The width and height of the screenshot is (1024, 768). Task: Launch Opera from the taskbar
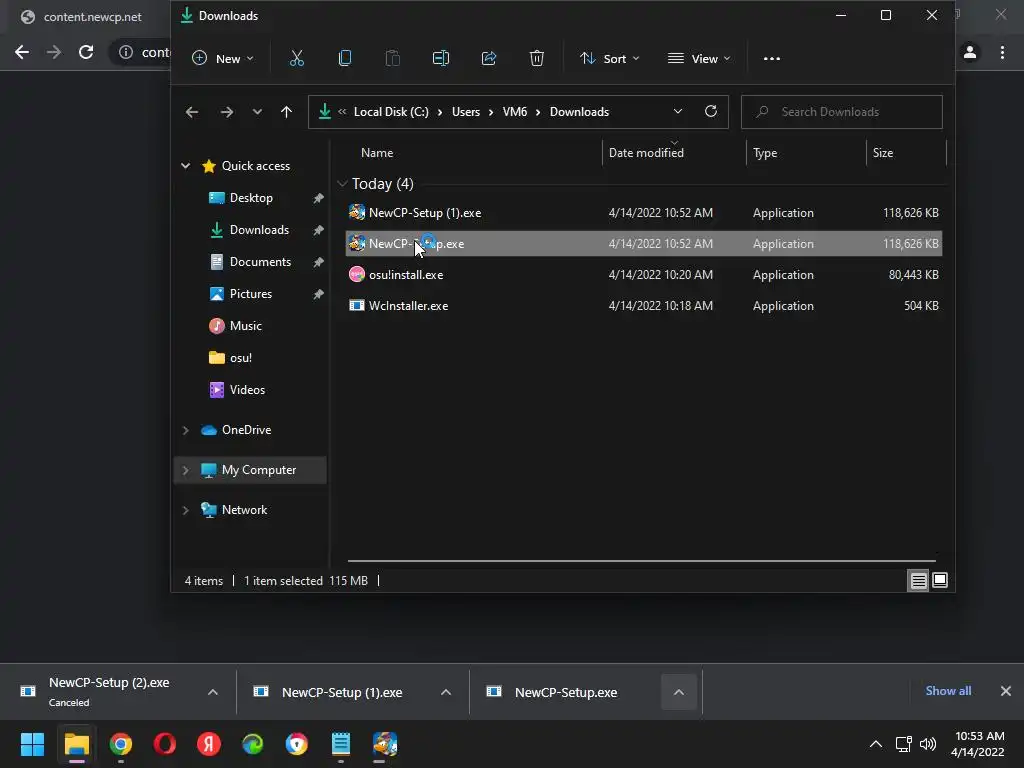(x=165, y=744)
